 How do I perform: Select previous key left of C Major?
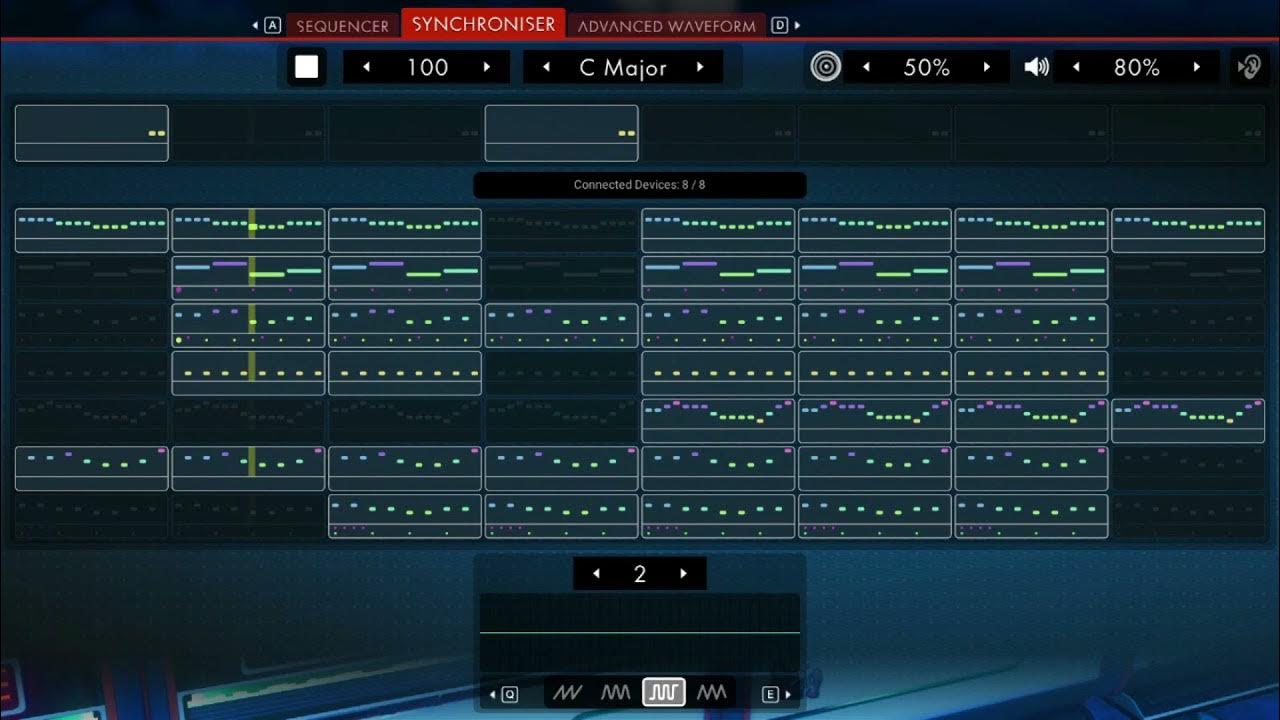547,67
